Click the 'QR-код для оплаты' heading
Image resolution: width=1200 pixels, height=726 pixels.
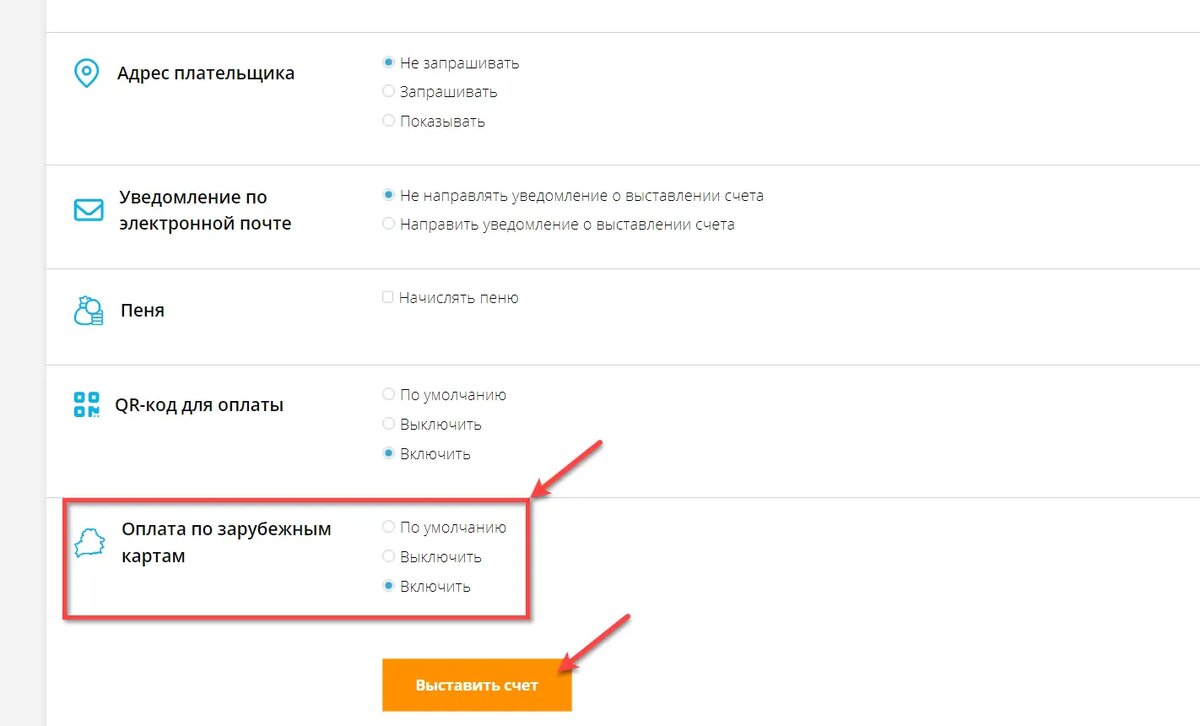(199, 405)
